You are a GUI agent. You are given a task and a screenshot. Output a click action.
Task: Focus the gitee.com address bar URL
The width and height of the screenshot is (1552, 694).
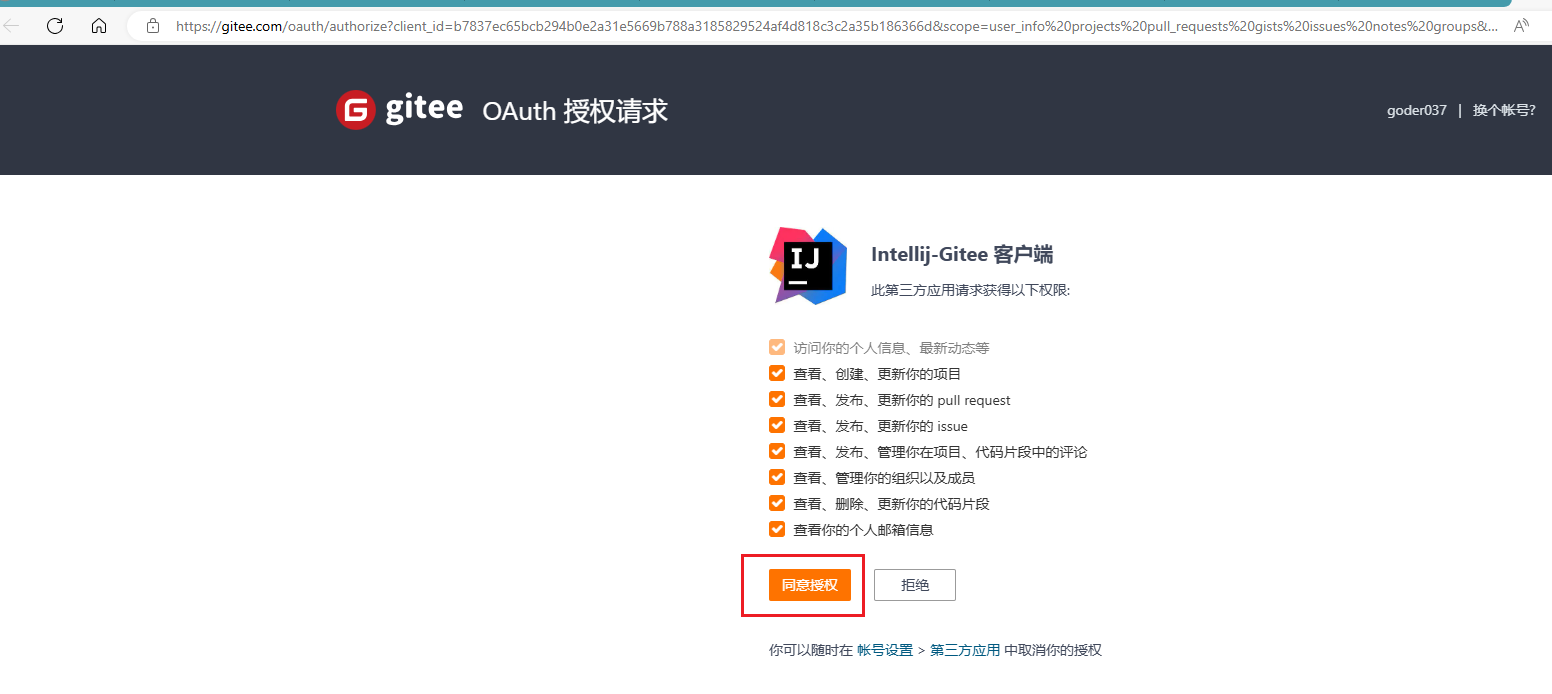[836, 26]
